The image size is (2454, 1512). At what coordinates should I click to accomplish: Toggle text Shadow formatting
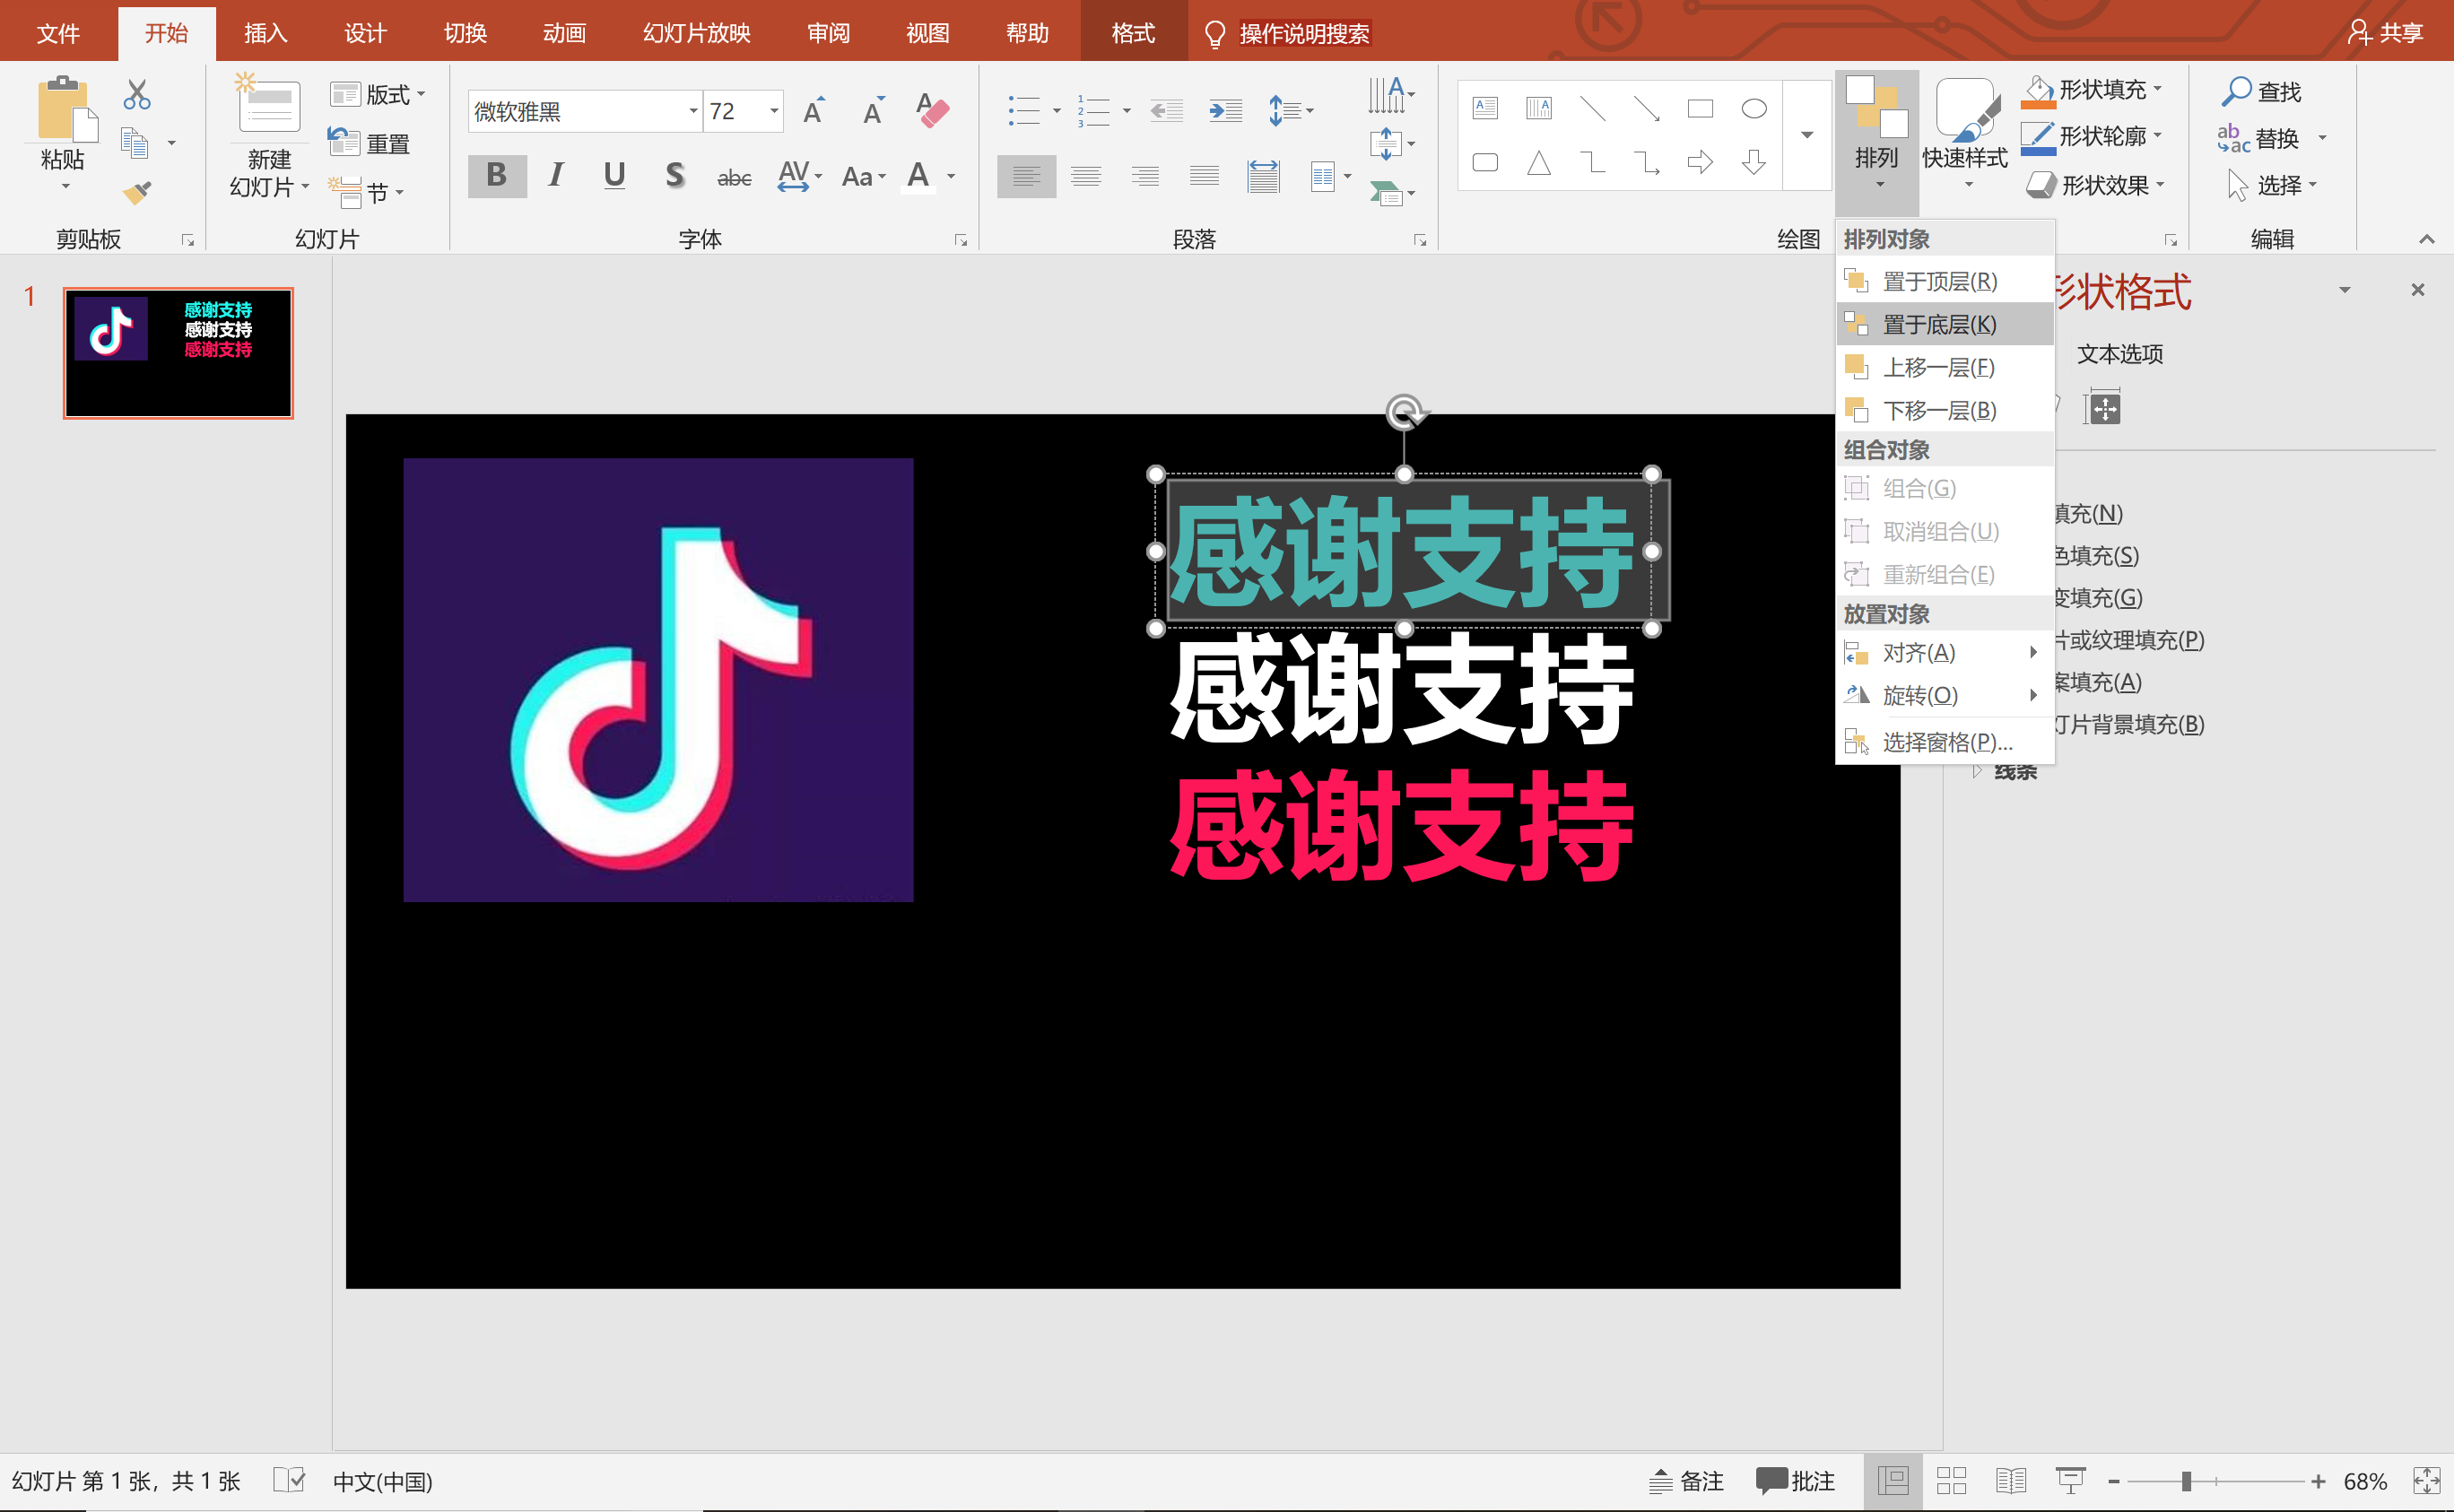click(675, 176)
